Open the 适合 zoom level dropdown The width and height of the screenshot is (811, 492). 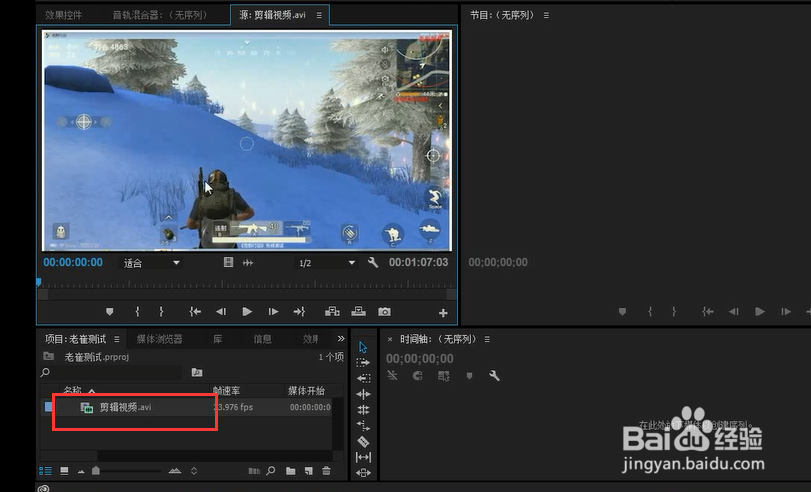click(151, 263)
